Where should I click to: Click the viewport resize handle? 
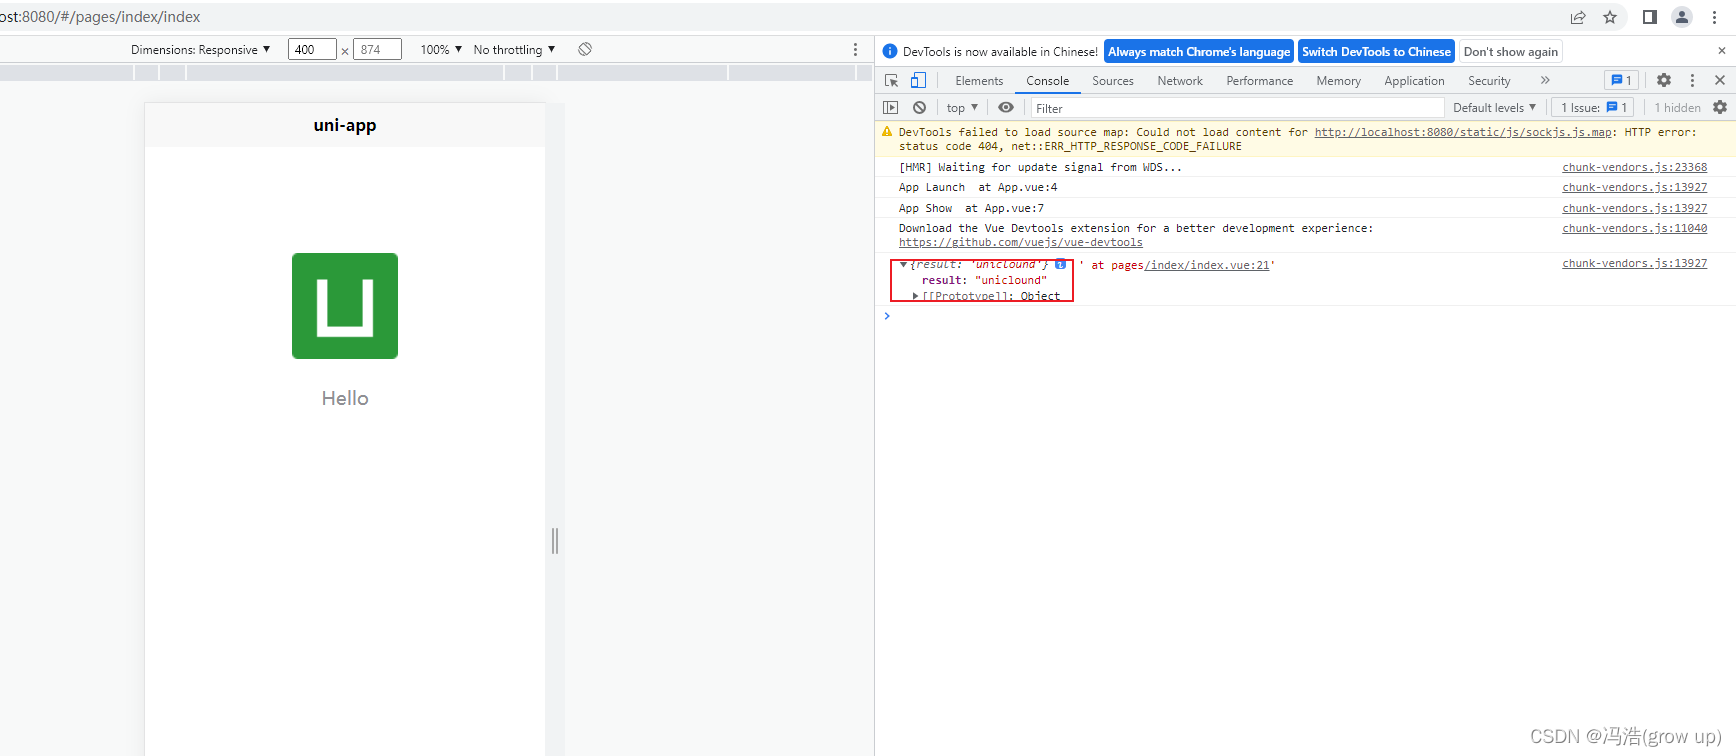pos(555,541)
